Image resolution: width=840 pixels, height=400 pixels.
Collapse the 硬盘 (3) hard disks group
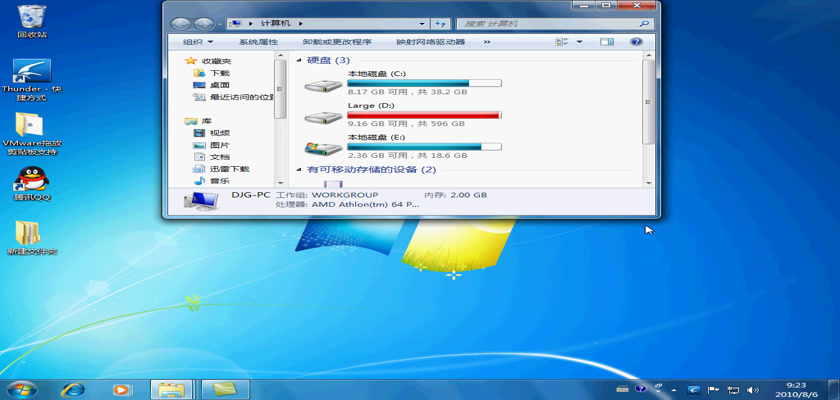(x=299, y=60)
